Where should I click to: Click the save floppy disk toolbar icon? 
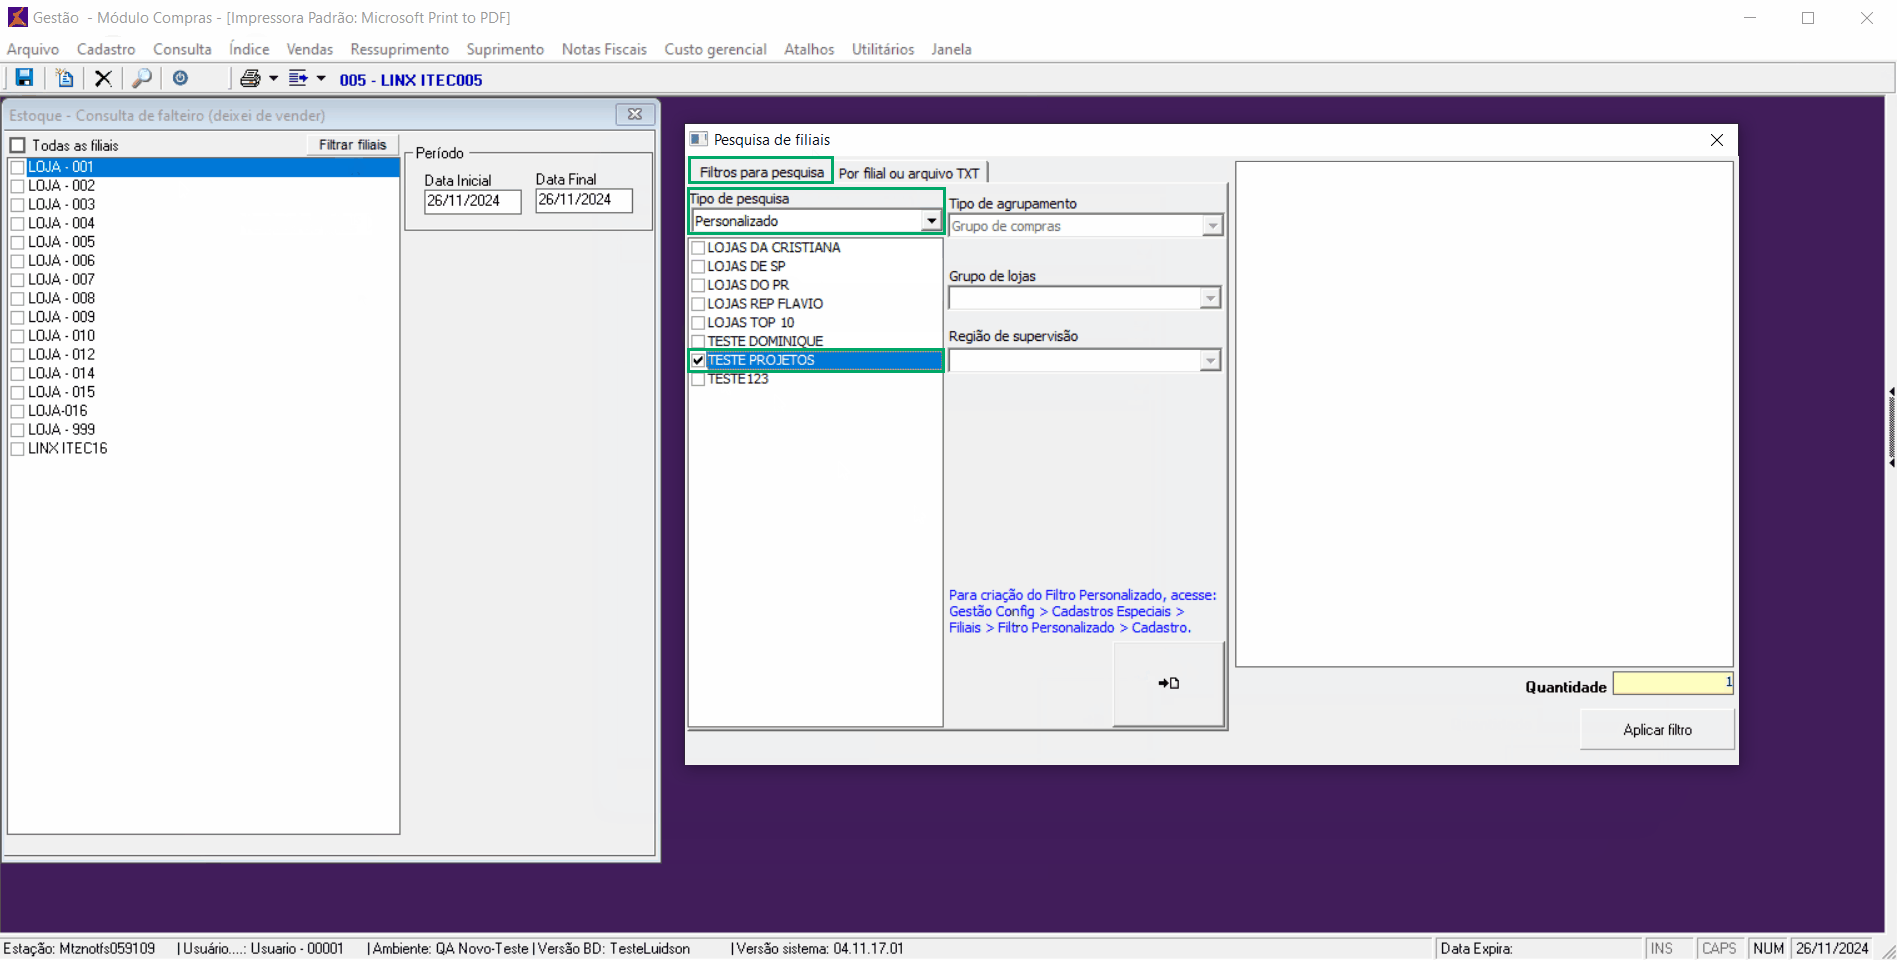click(24, 78)
